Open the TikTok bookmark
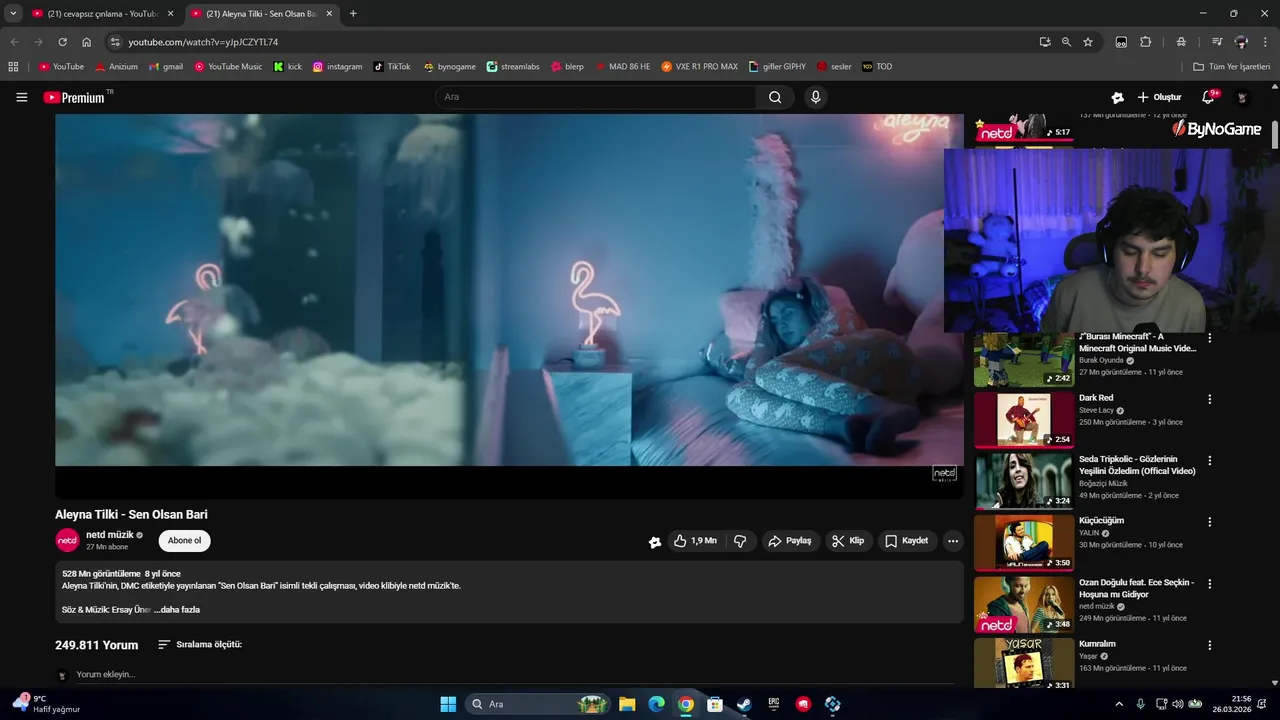 coord(392,67)
